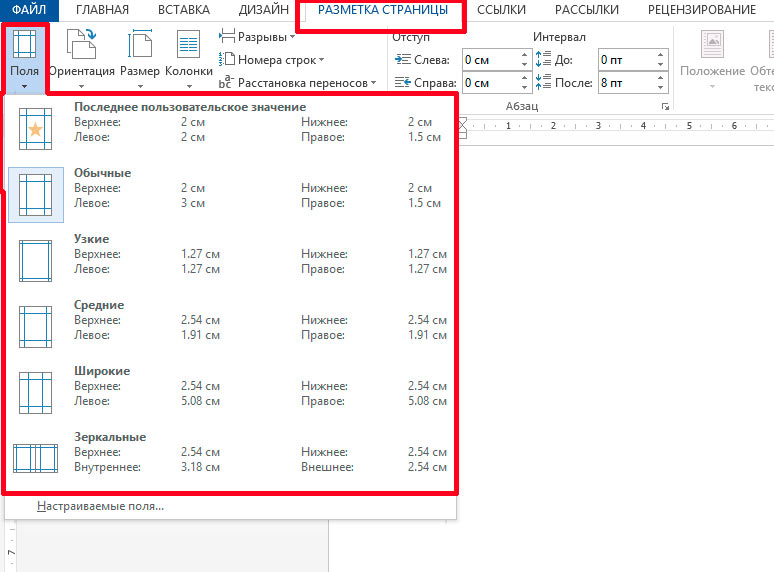The image size is (774, 572).
Task: Open the Колонки columns button
Action: [x=189, y=58]
